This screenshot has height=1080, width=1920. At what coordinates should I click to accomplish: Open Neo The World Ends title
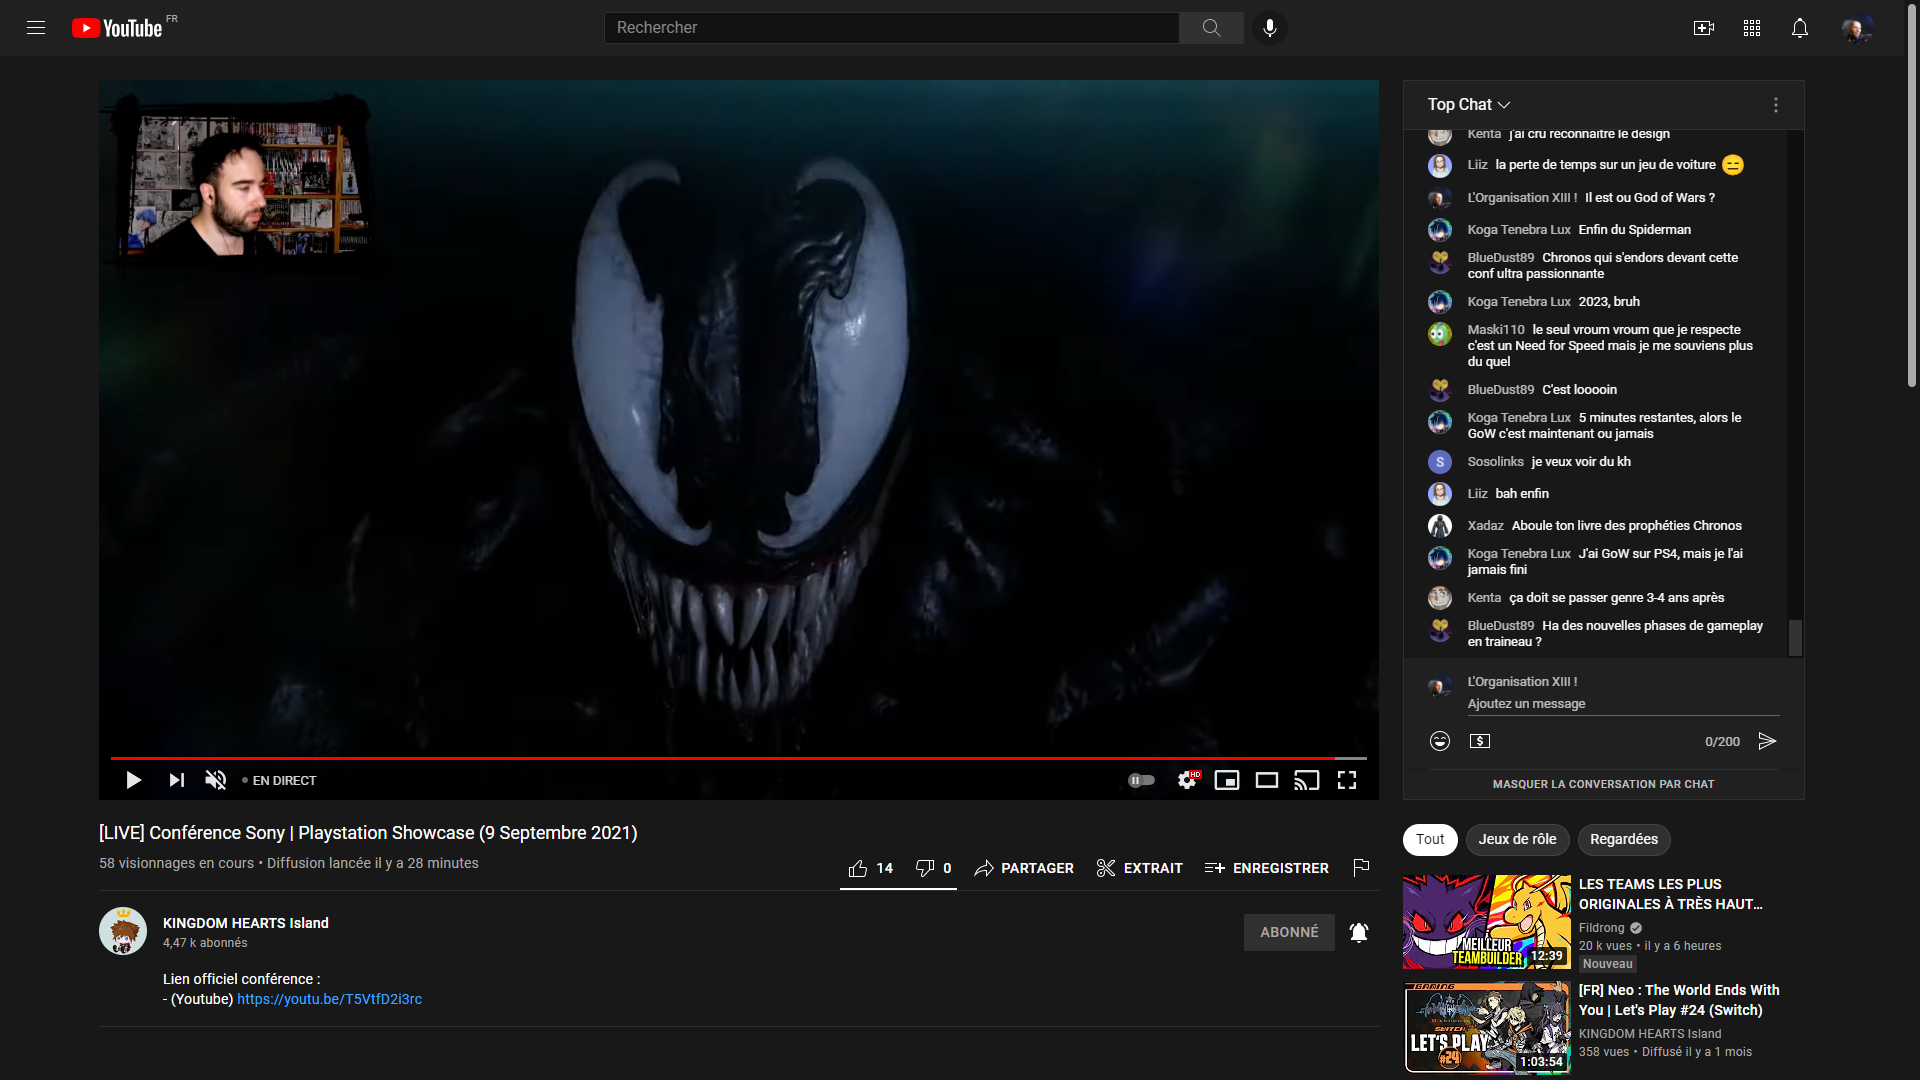(1679, 1000)
